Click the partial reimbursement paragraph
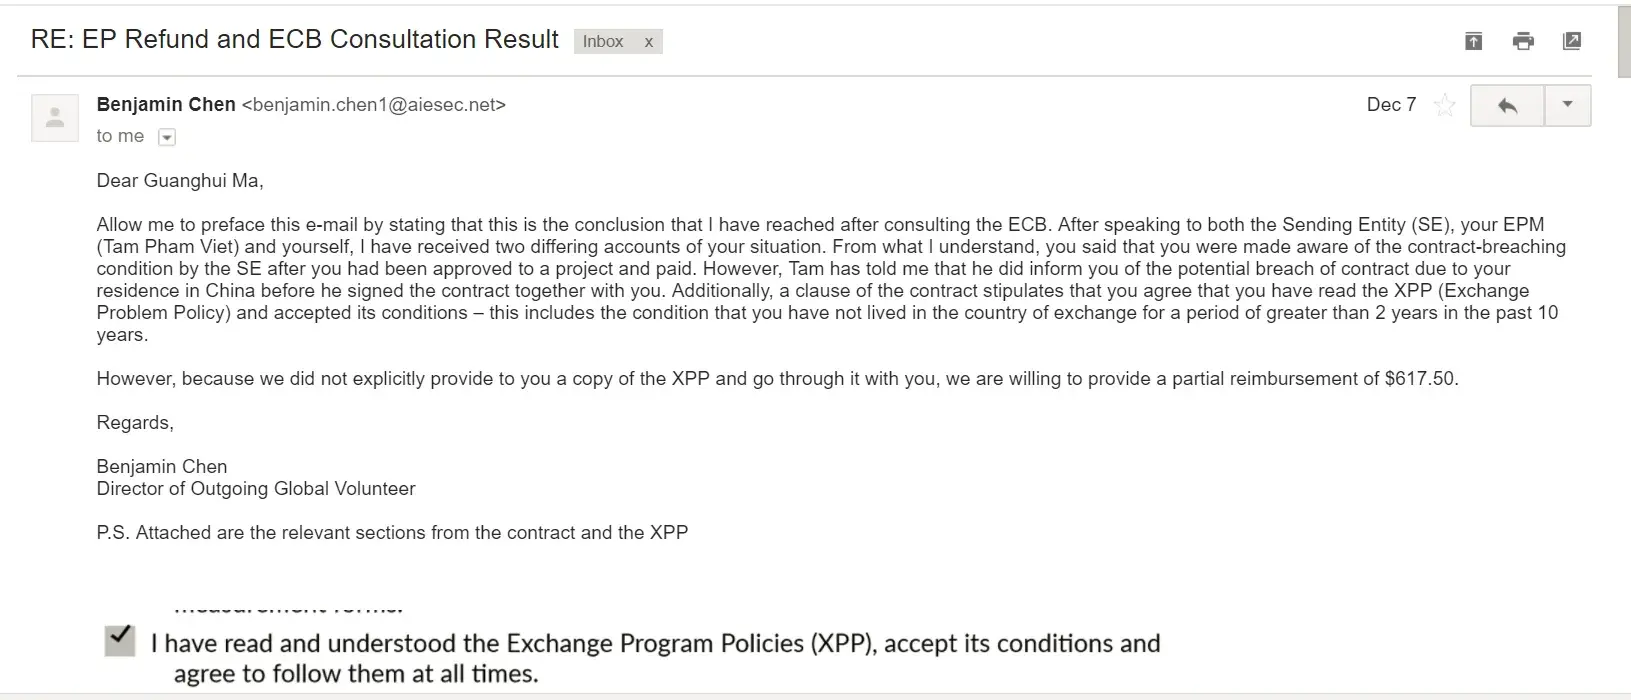The height and width of the screenshot is (700, 1631). [x=777, y=379]
